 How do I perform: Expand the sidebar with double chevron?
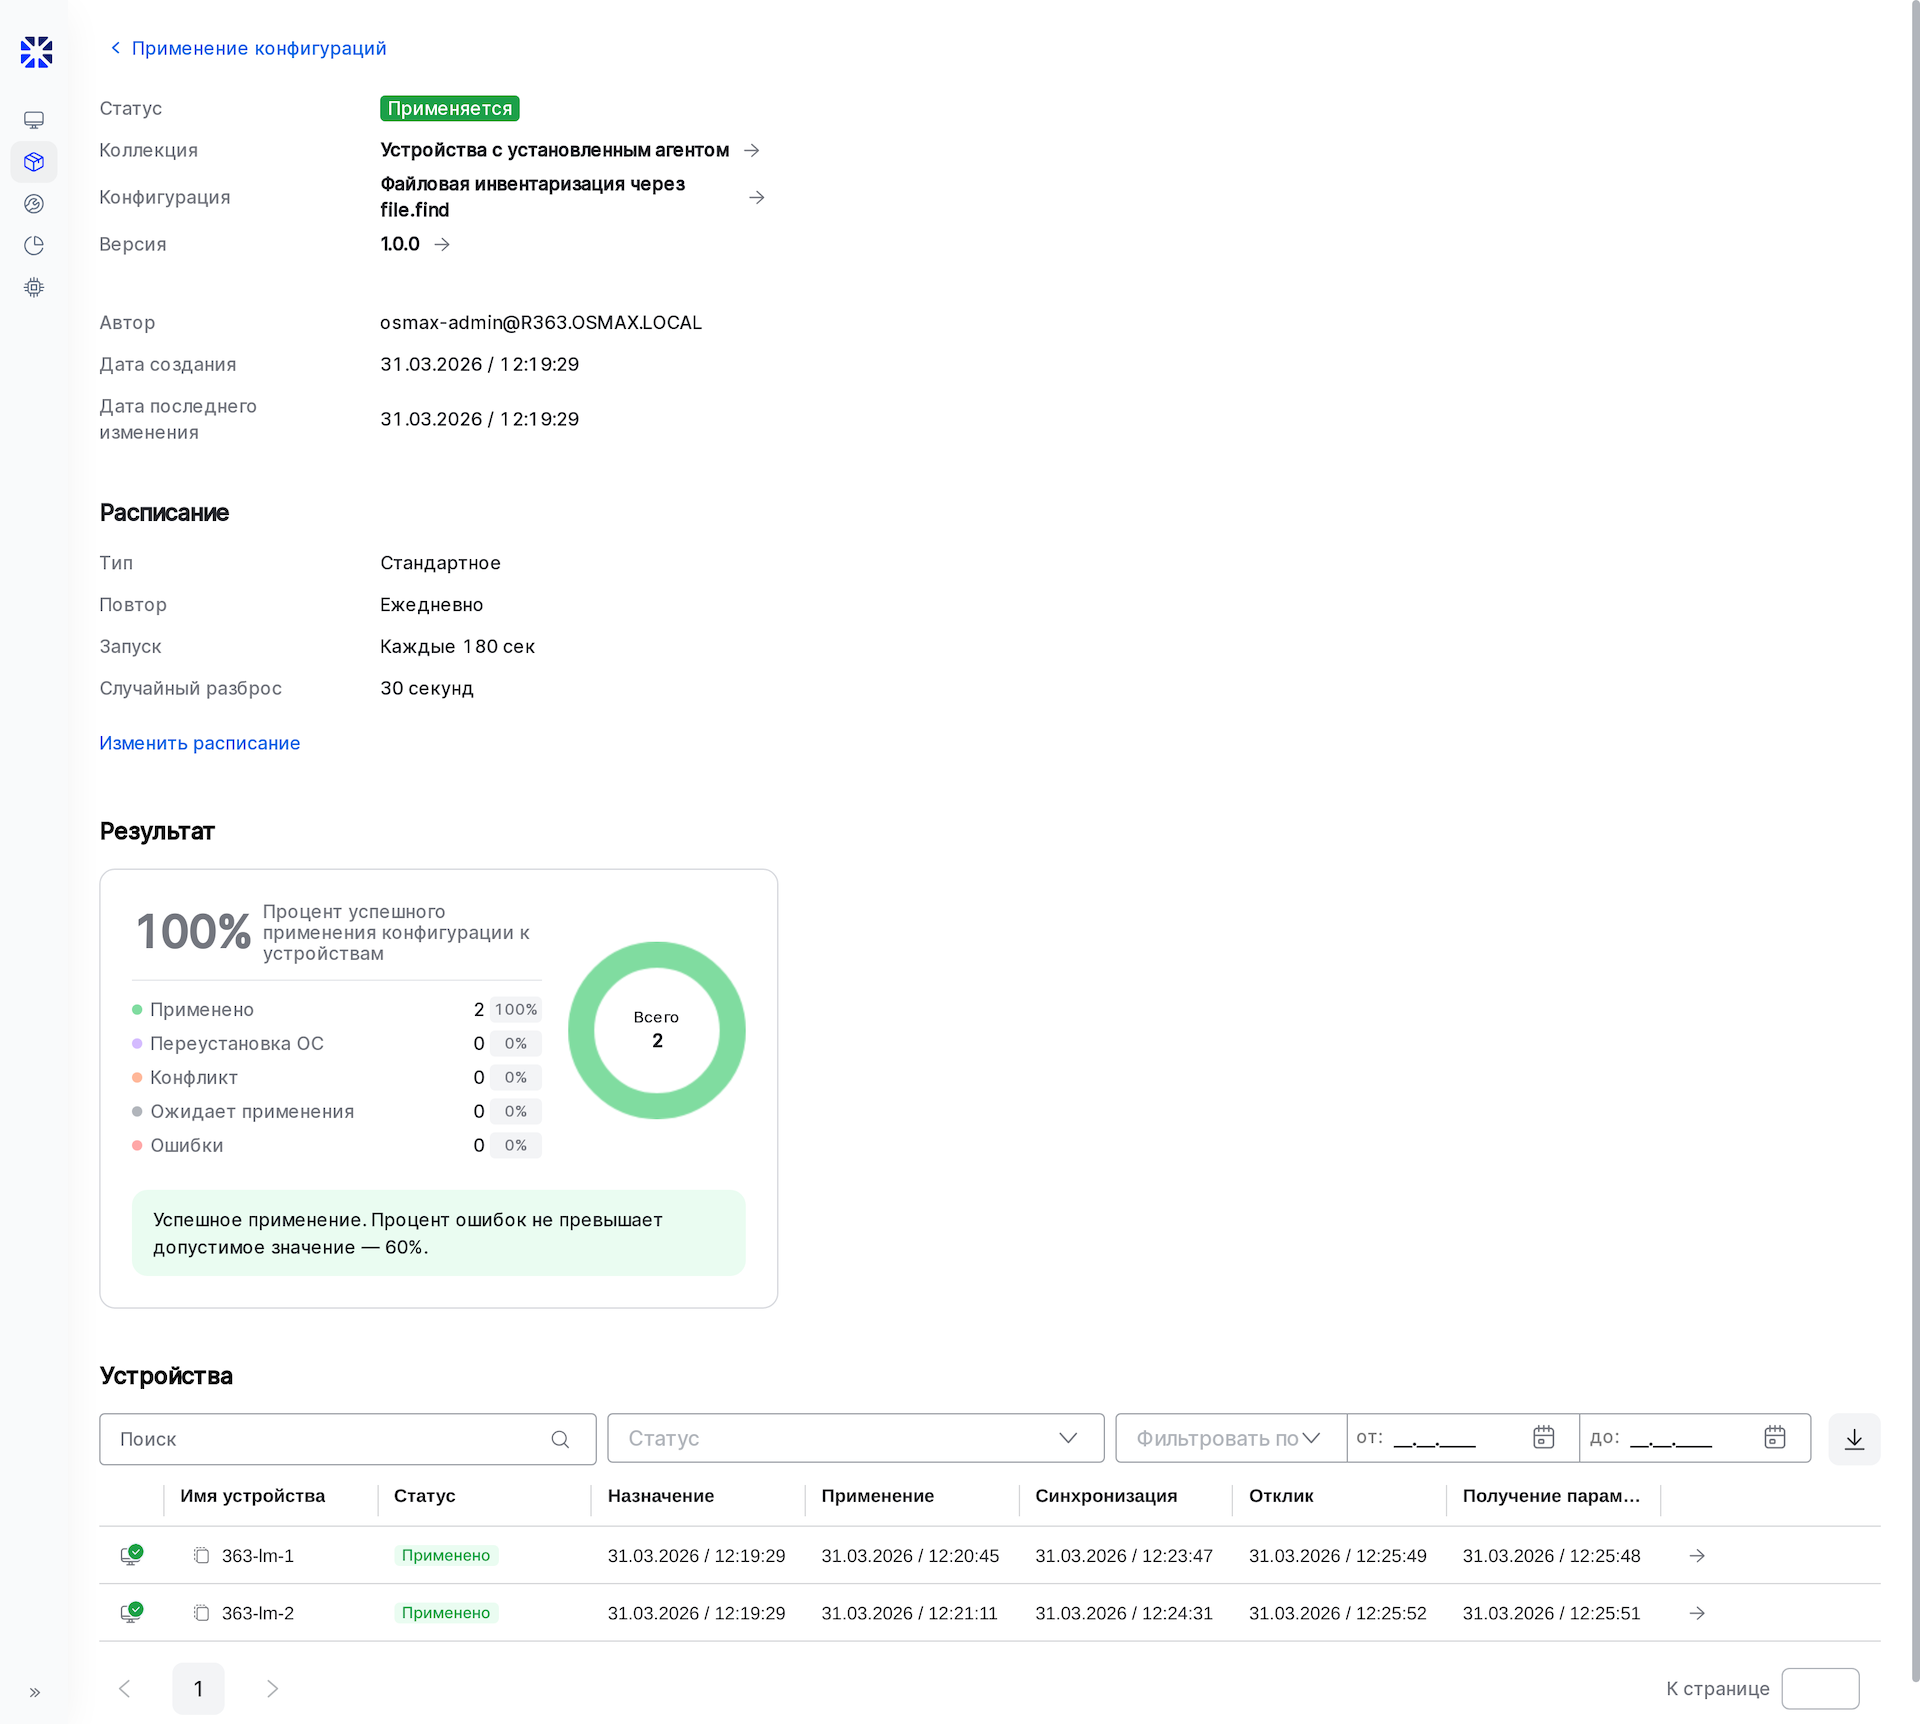pyautogui.click(x=35, y=1693)
